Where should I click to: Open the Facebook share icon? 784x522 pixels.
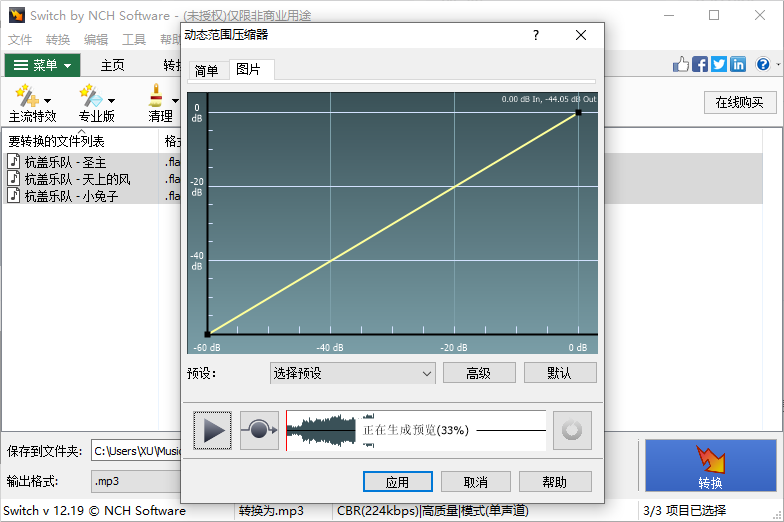coord(700,64)
